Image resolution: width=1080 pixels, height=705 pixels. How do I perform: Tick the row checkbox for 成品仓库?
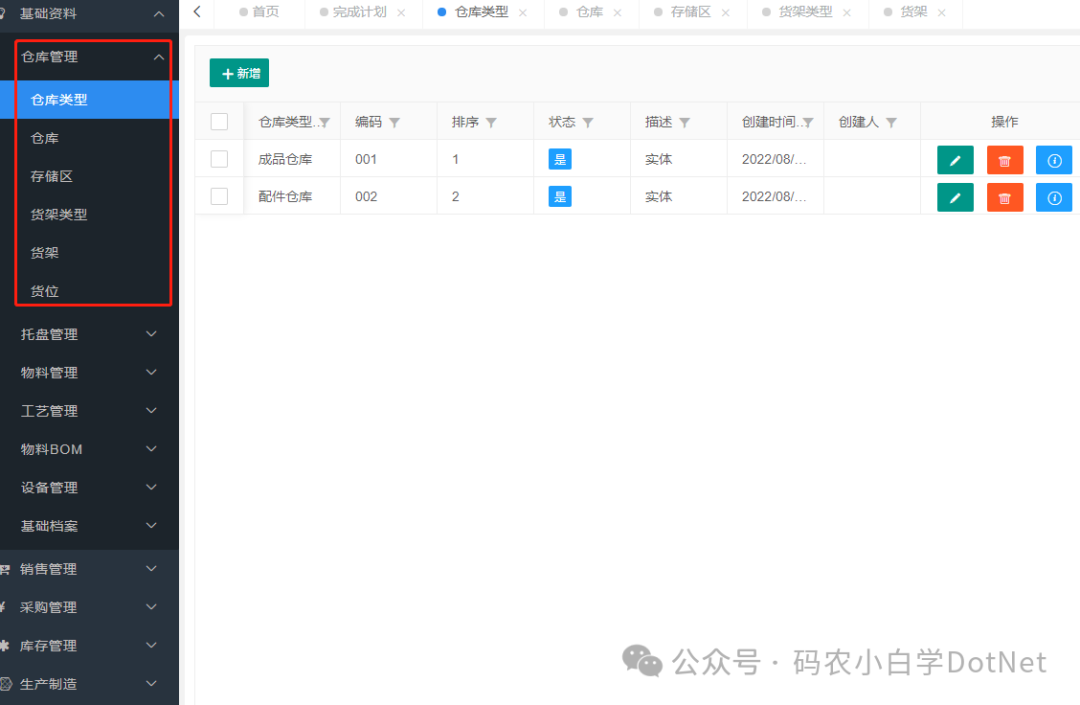pos(219,158)
